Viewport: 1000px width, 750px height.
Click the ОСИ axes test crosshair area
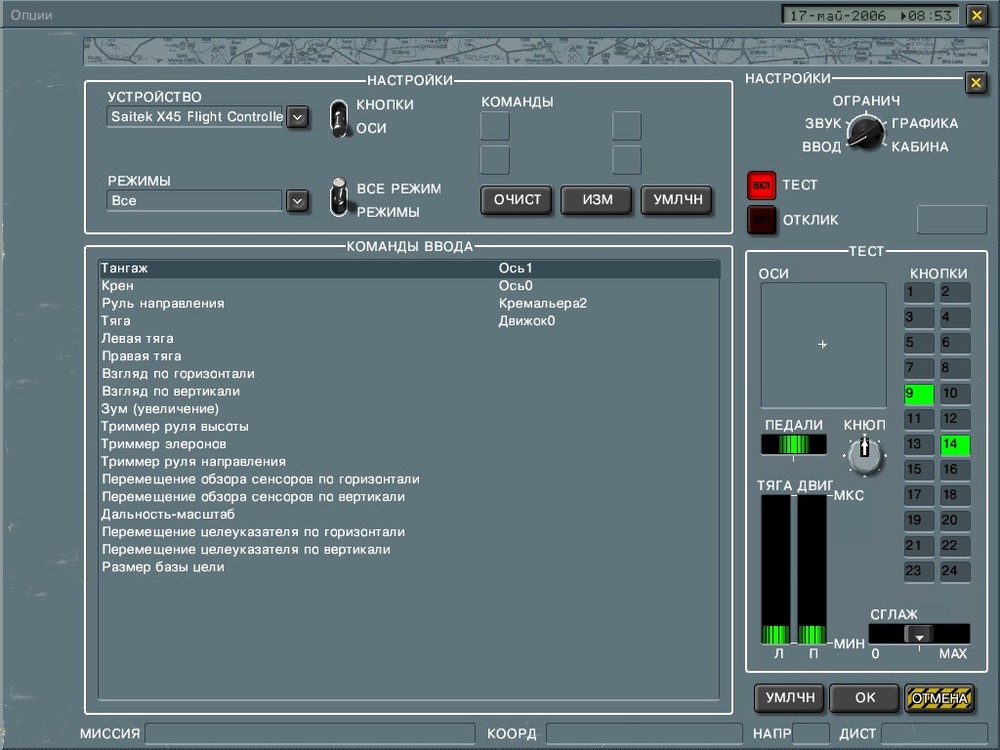coord(822,344)
